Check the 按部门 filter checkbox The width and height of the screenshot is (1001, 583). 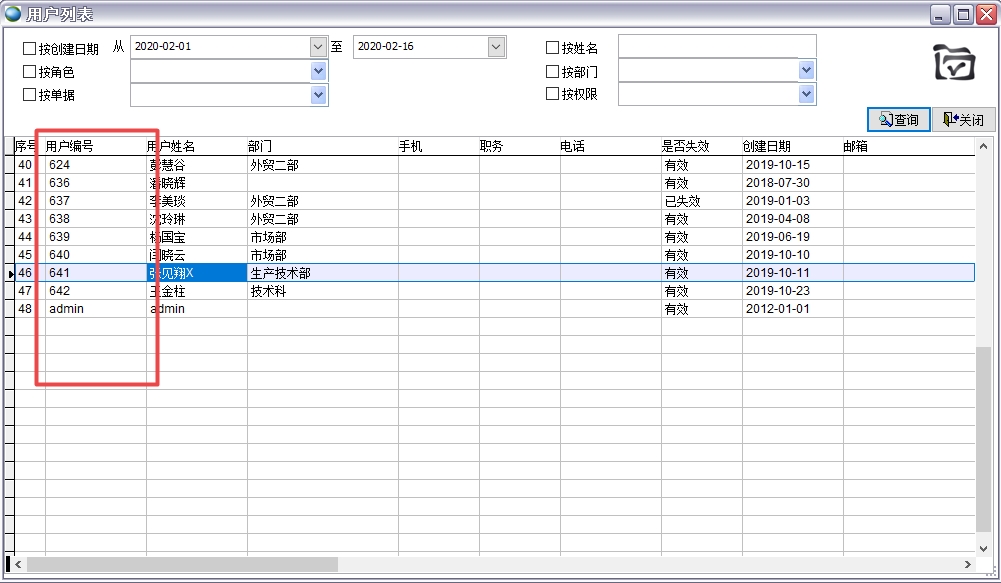click(x=551, y=70)
